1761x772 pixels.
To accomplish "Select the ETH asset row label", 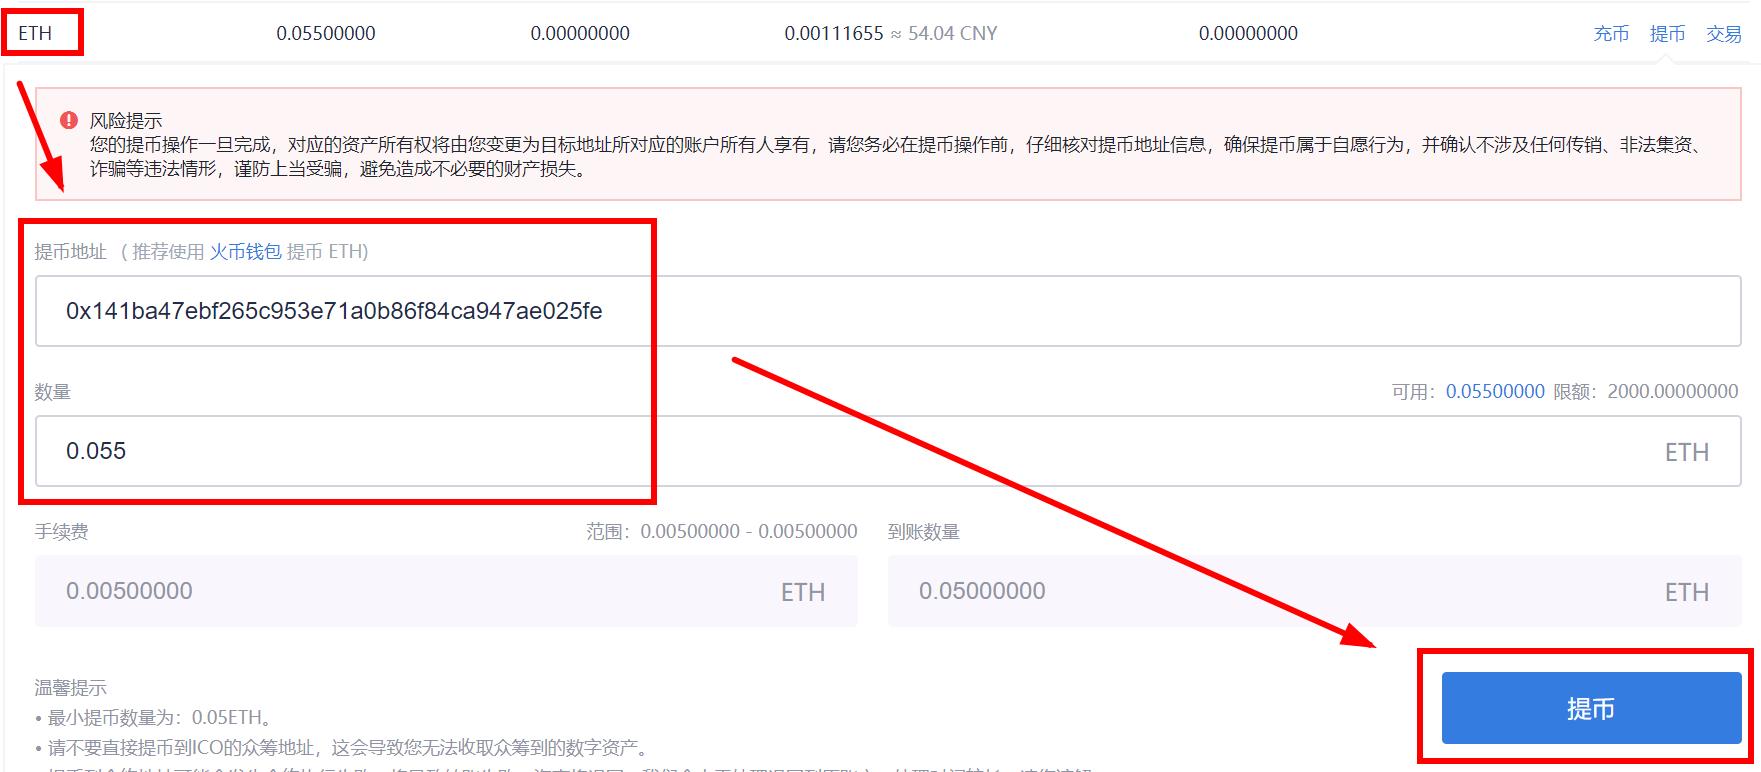I will pyautogui.click(x=35, y=33).
